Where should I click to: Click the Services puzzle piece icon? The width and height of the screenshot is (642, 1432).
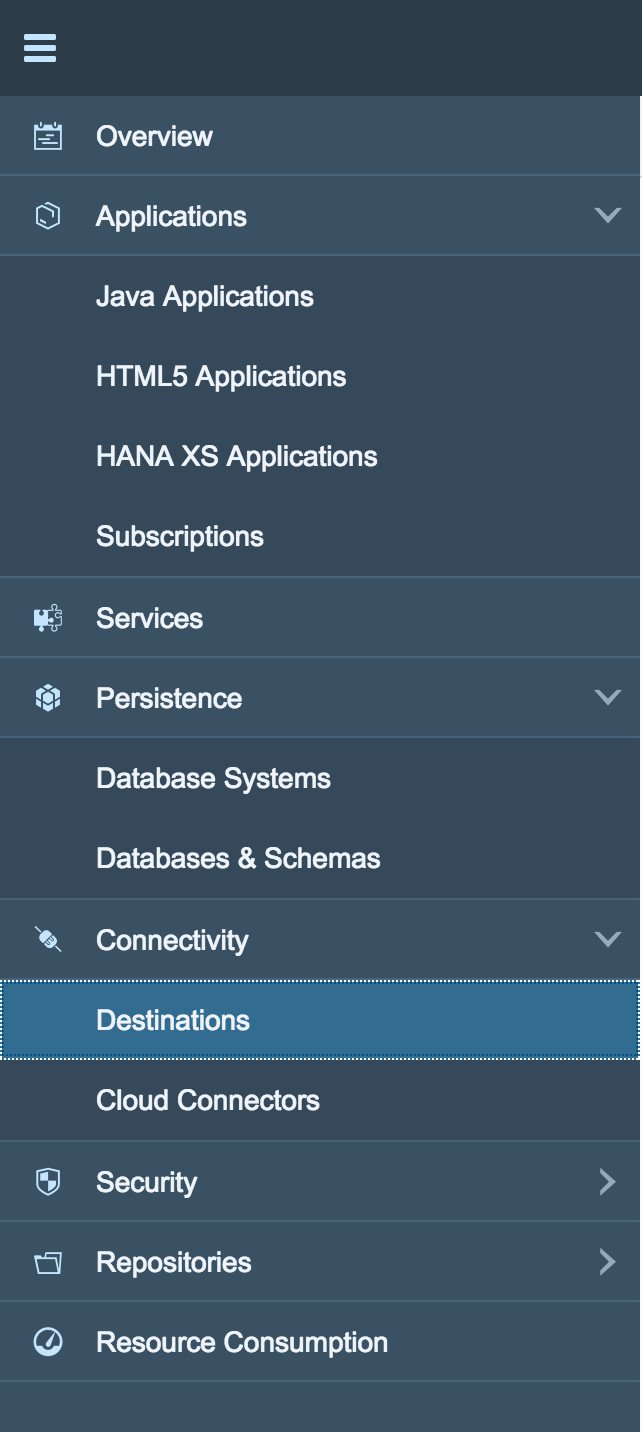[x=48, y=618]
